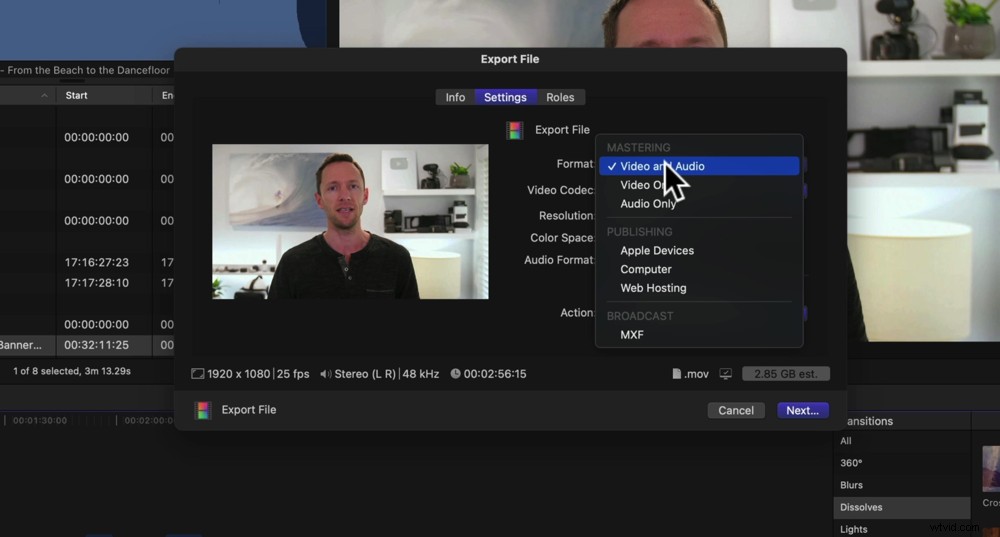Click the Format label

(x=575, y=164)
